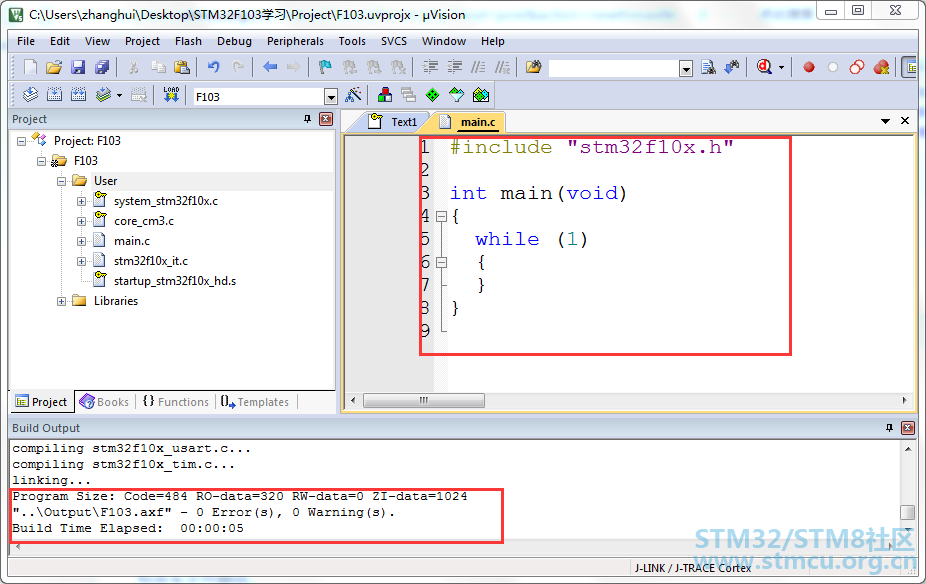Click the Undo arrow icon
926x584 pixels.
(213, 67)
